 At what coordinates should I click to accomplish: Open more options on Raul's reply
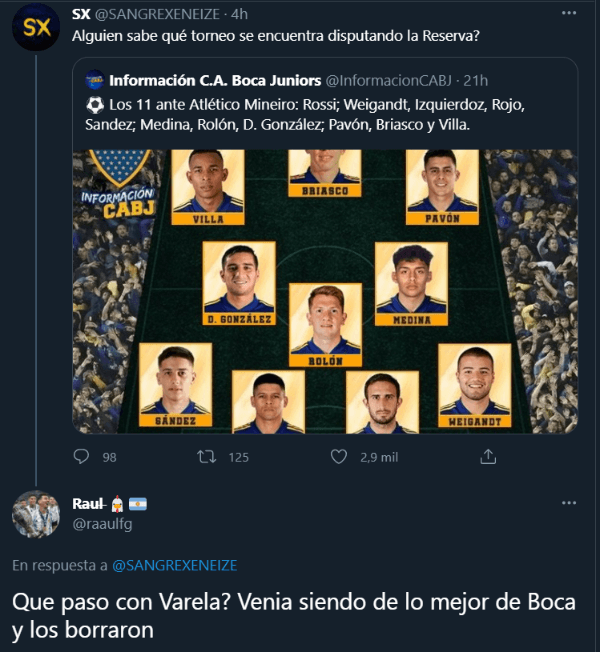pyautogui.click(x=569, y=503)
